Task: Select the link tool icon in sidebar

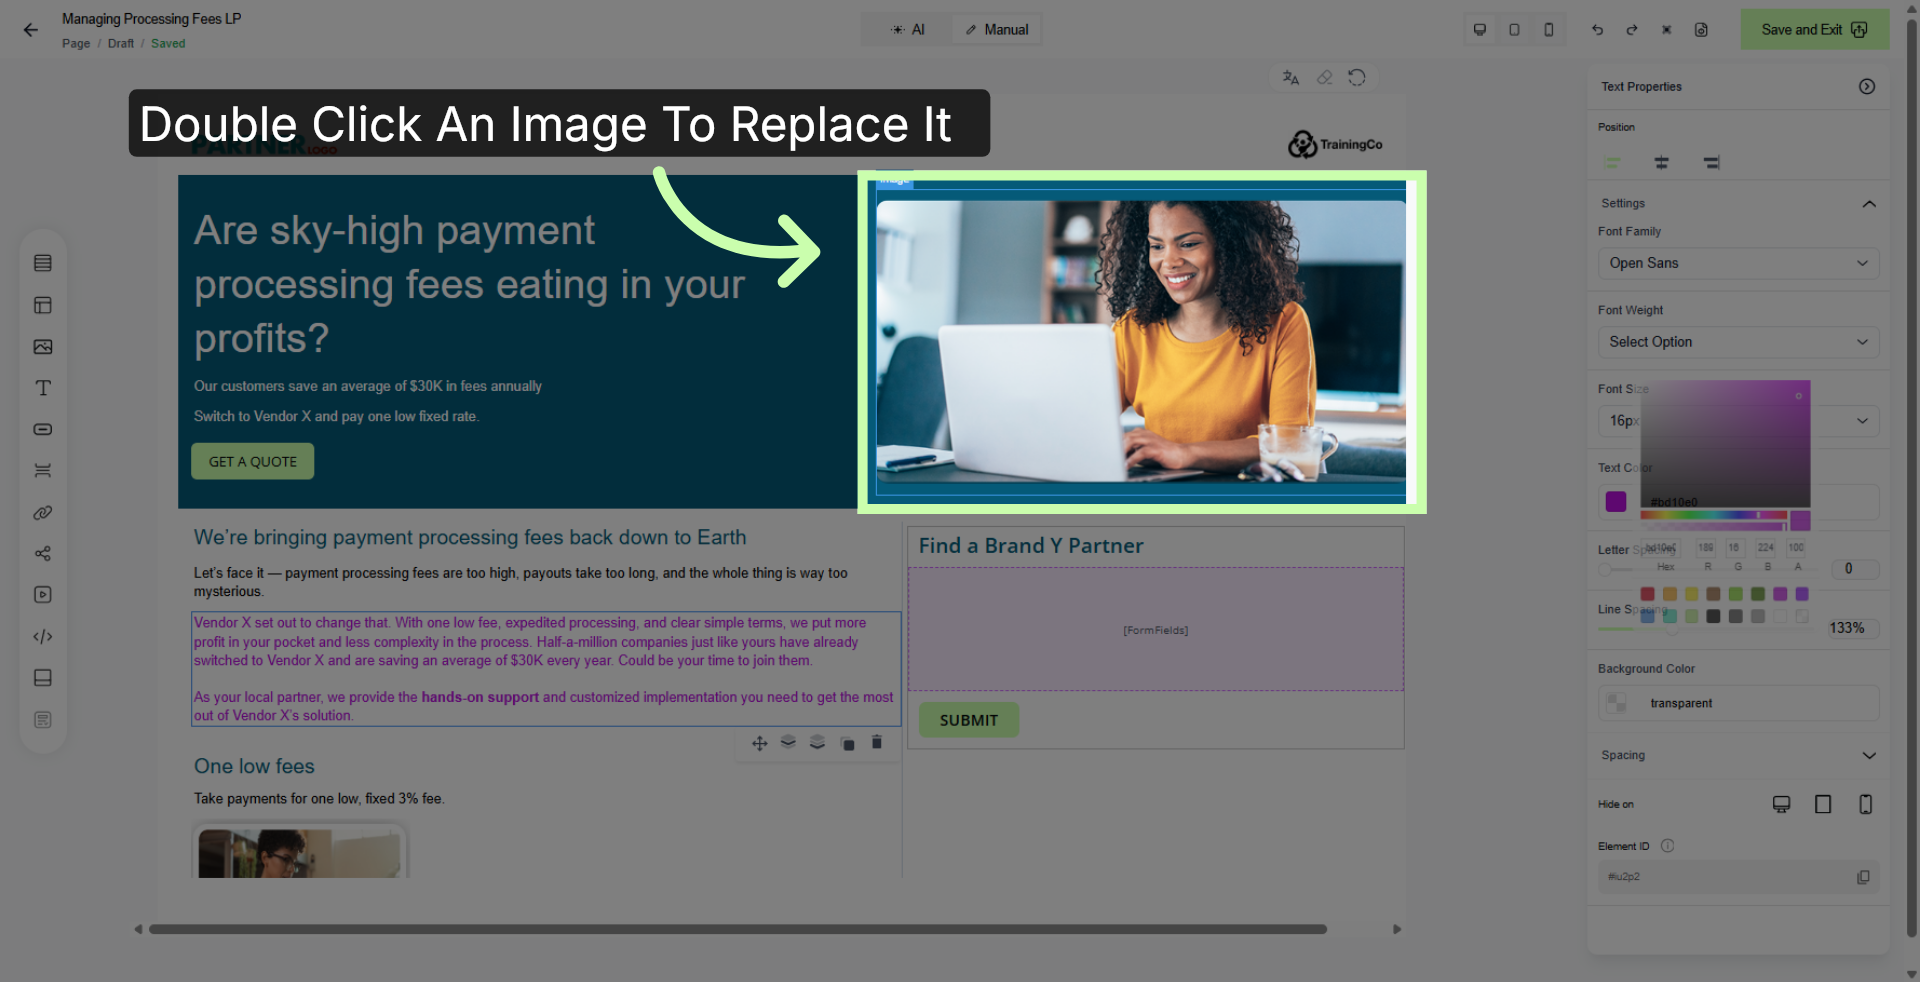Action: point(43,513)
